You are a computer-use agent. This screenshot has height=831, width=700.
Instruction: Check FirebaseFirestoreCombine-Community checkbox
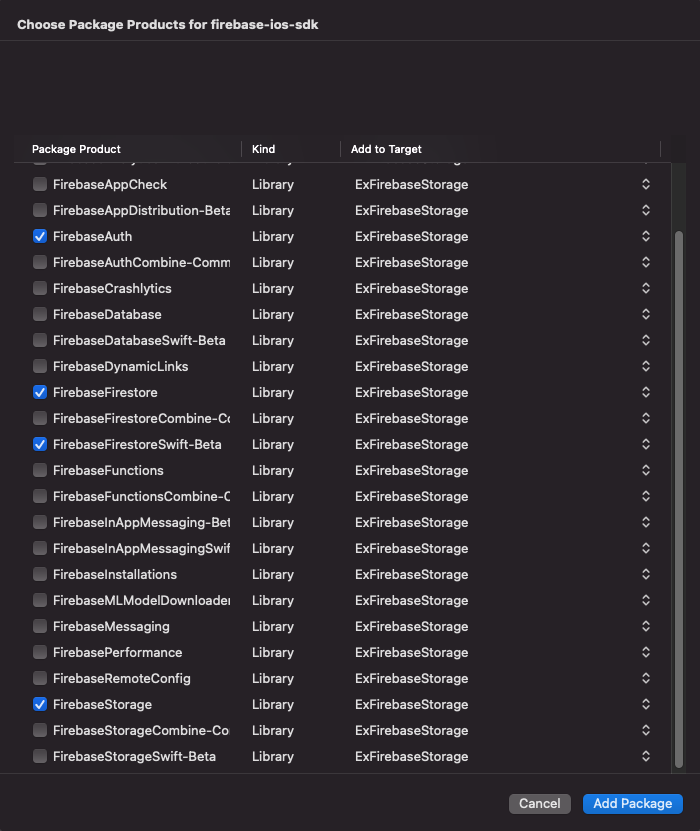(x=40, y=418)
